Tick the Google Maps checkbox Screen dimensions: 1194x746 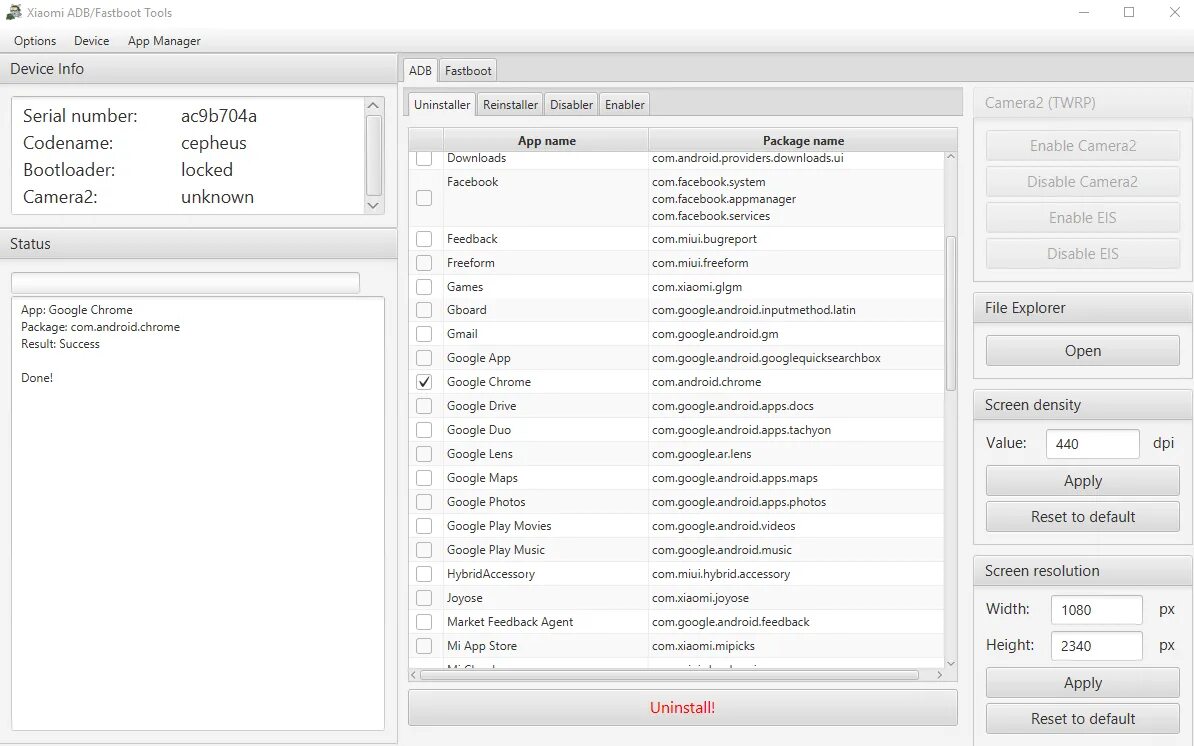424,478
